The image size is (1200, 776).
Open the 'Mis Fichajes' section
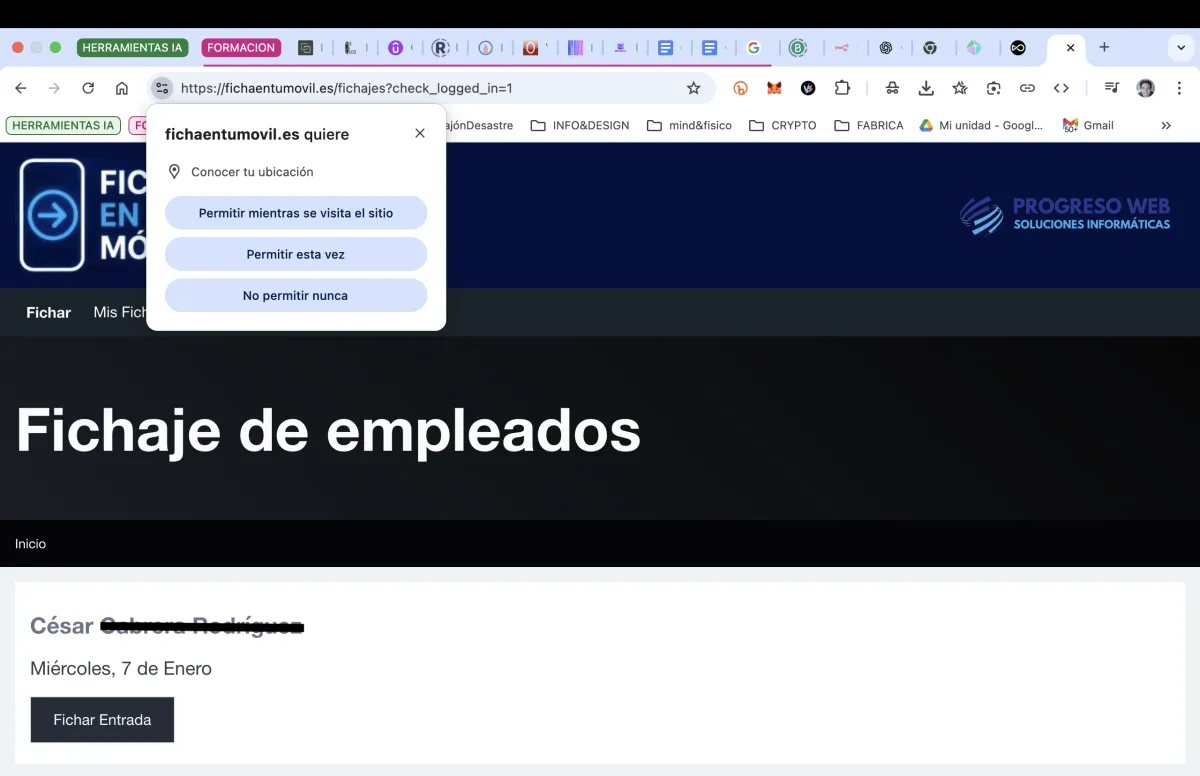click(121, 312)
